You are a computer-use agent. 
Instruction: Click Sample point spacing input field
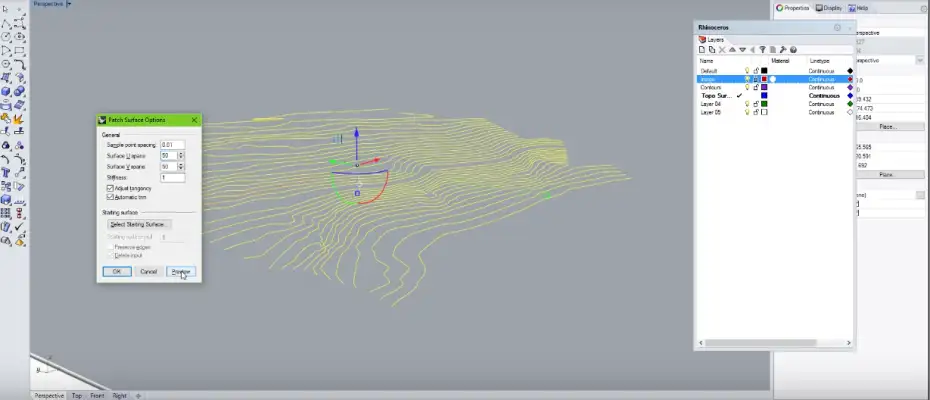click(172, 145)
